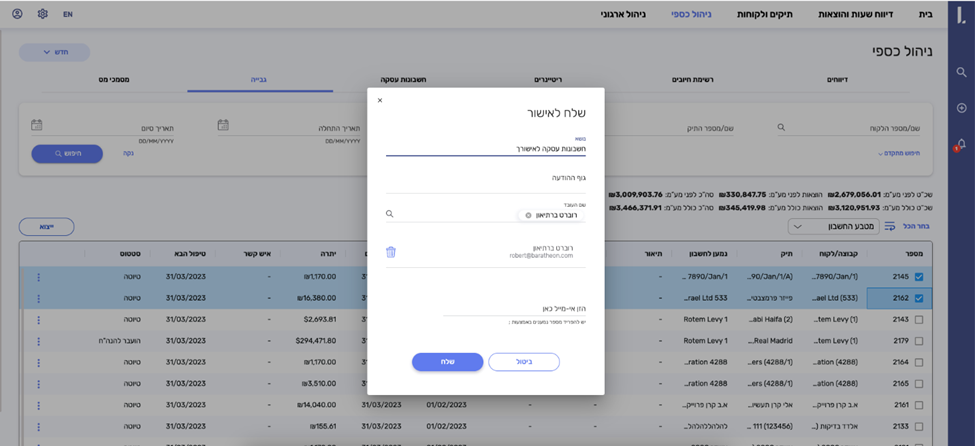Open settings gear icon in top bar
The image size is (975, 446).
point(42,14)
